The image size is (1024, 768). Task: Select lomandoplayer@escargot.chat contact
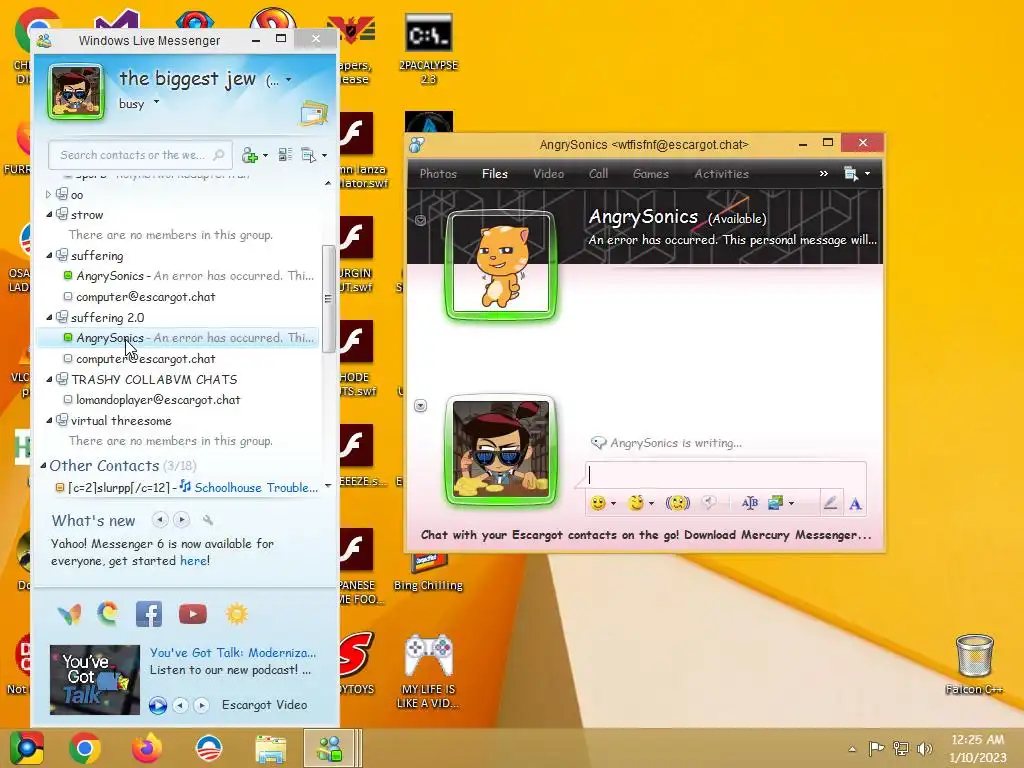click(x=158, y=400)
